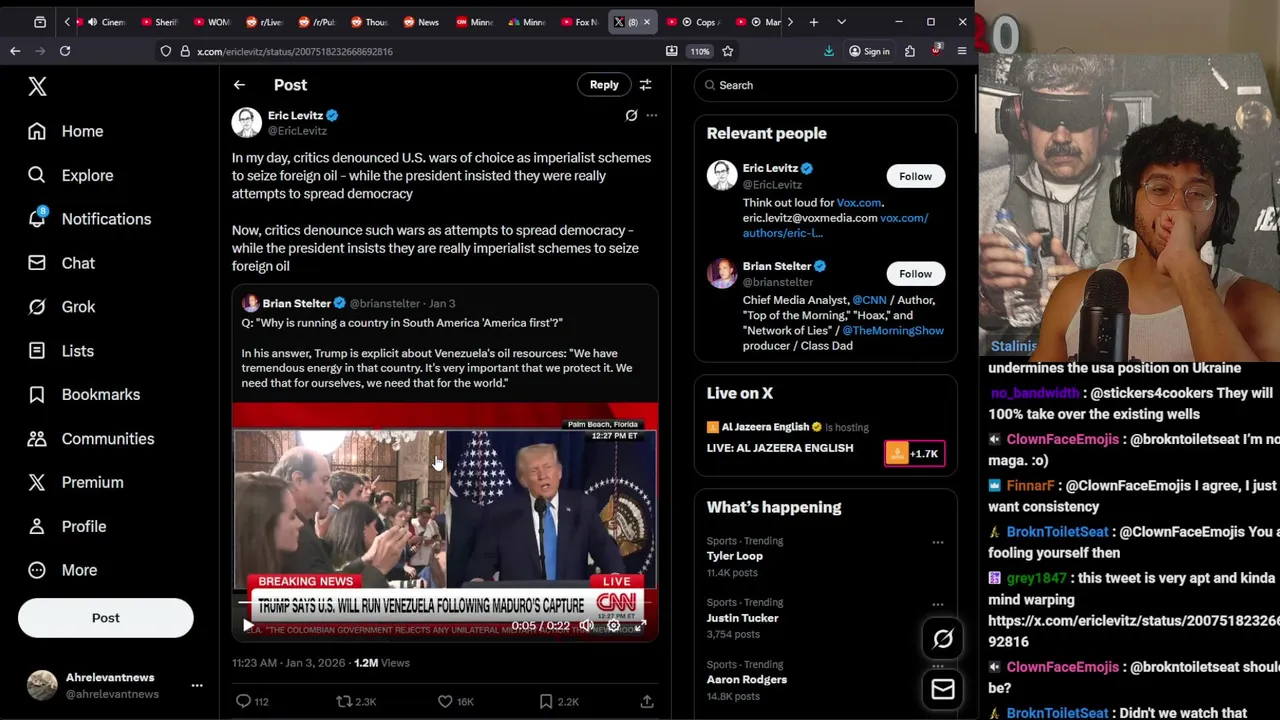Open the Explore page

(x=70, y=175)
